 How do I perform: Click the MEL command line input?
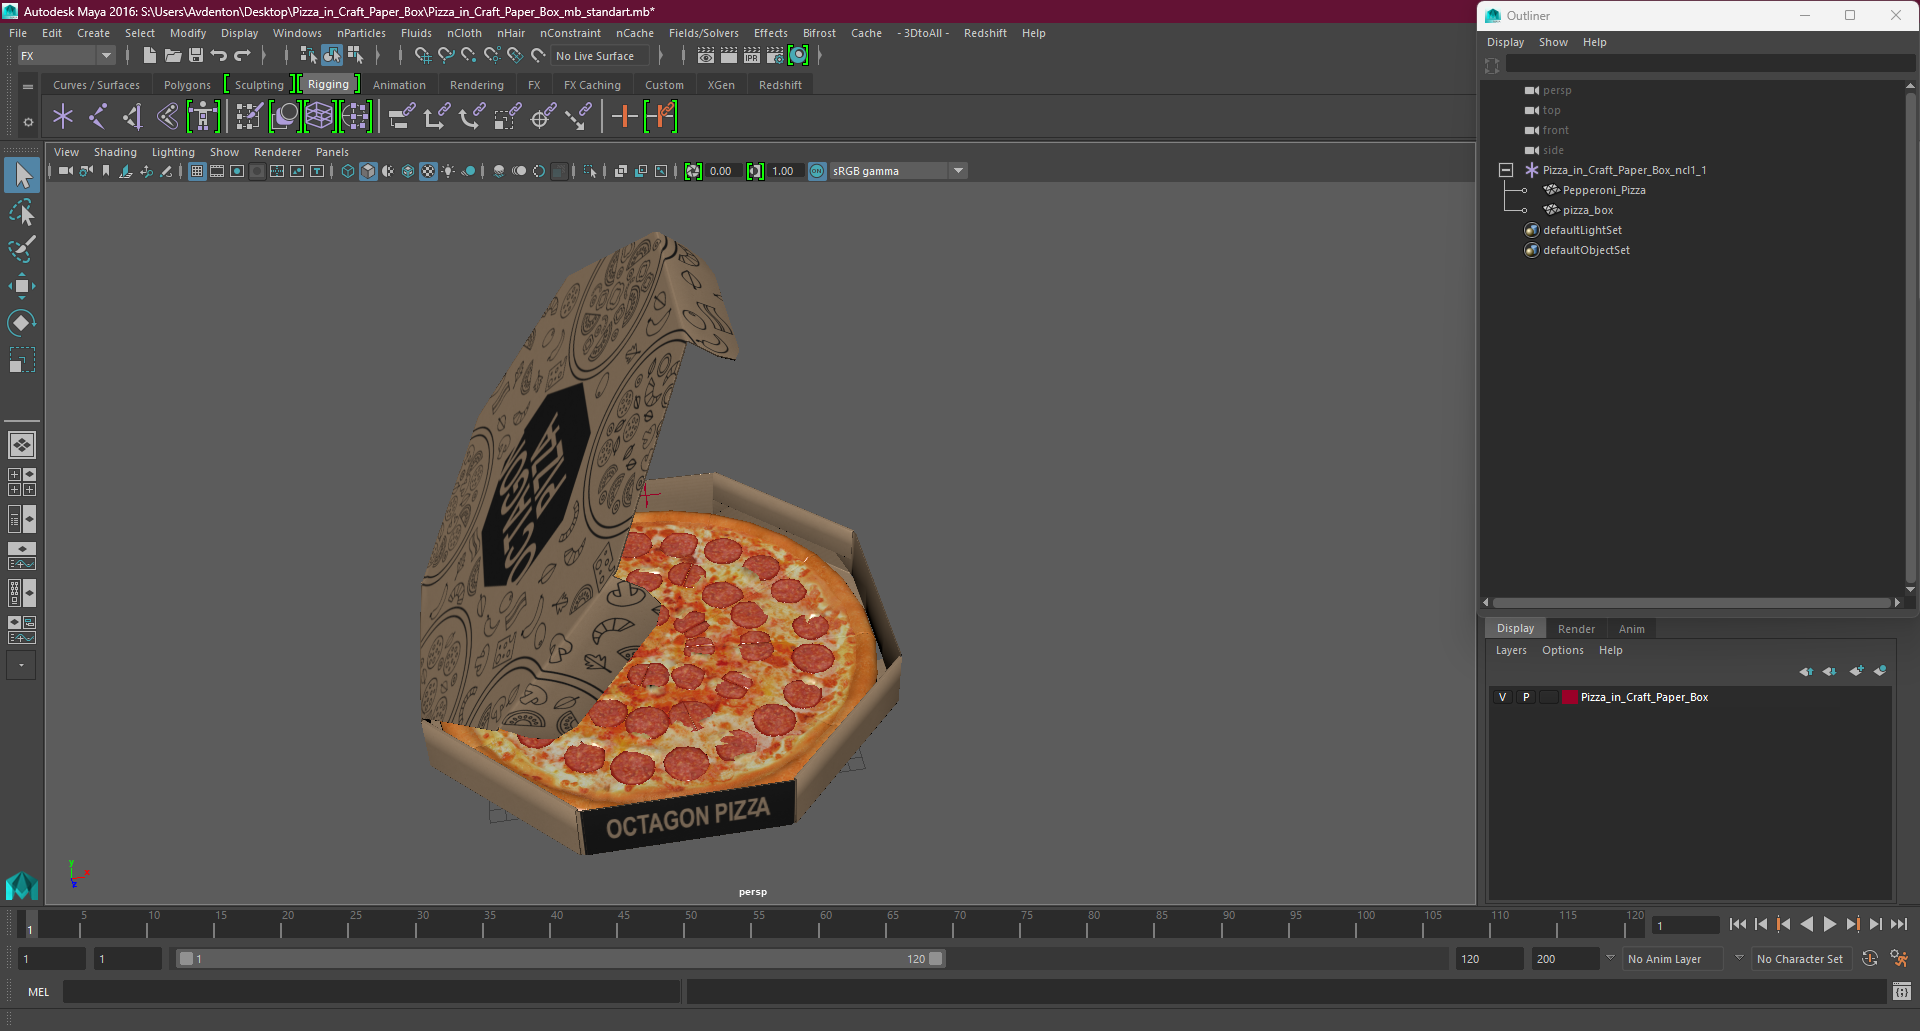click(x=371, y=992)
